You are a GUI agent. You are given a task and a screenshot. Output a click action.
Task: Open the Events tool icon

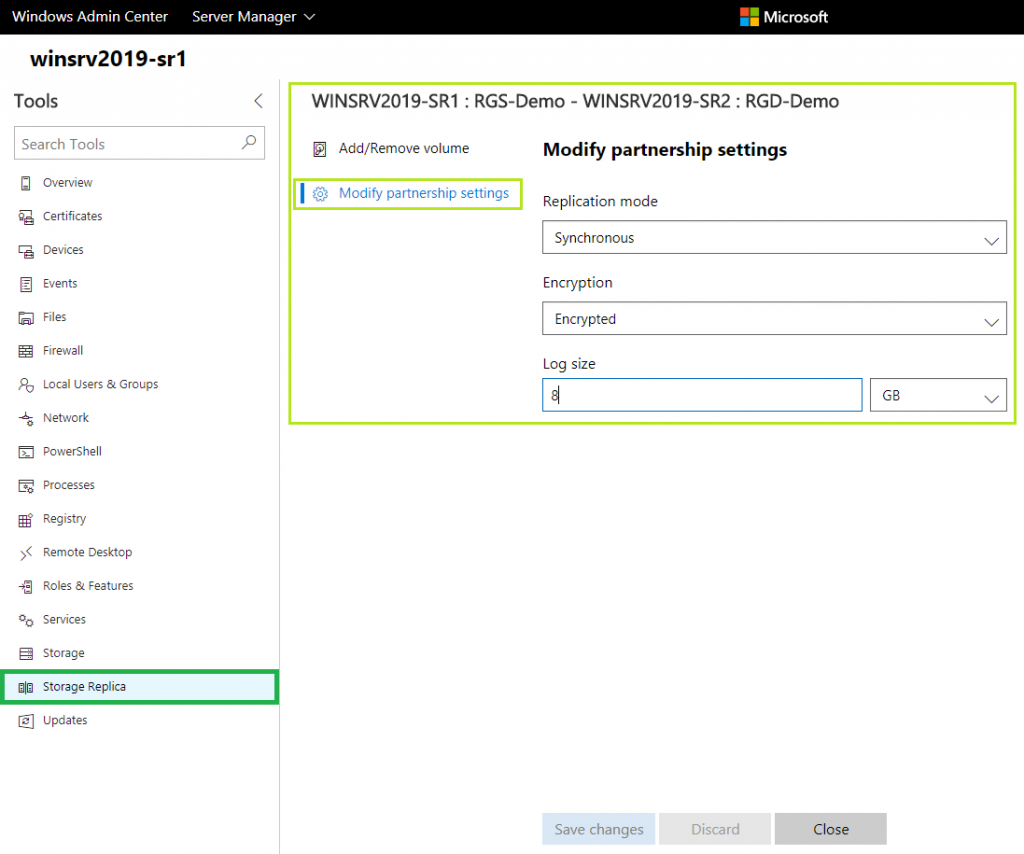pos(25,283)
